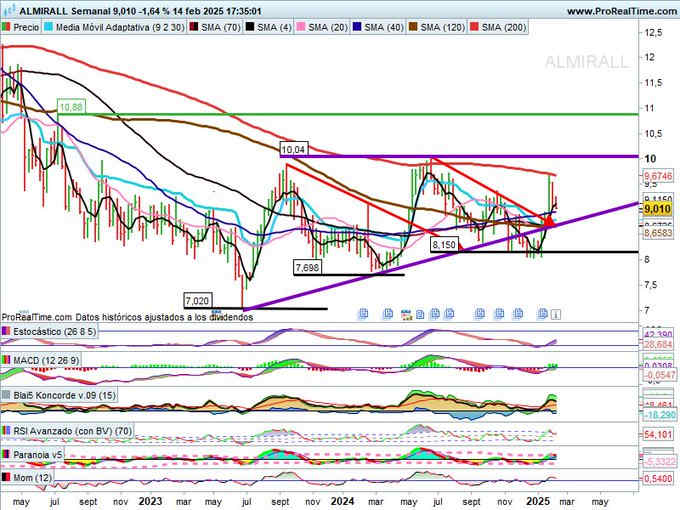Image resolution: width=680 pixels, height=510 pixels.
Task: Open the leftmost document event icon on chart
Action: pos(363,314)
